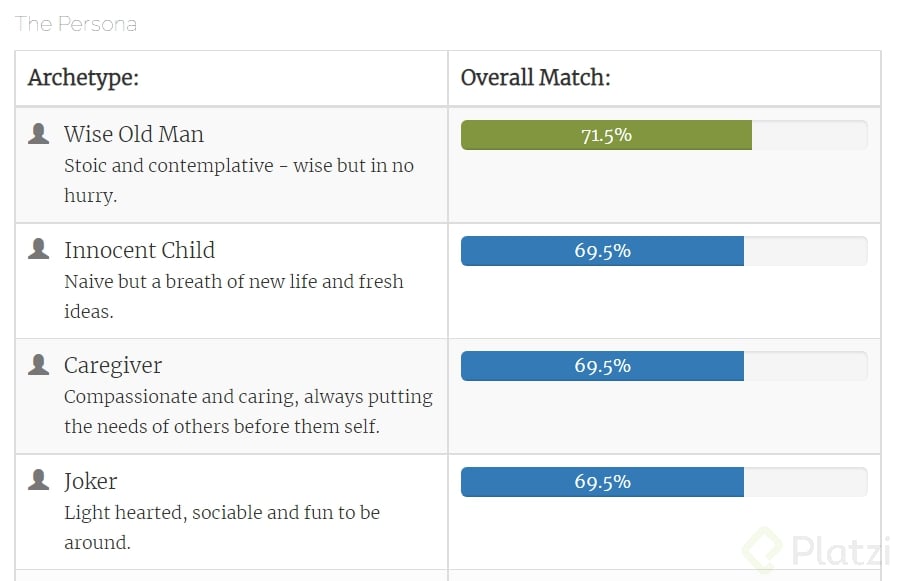
Task: Select the Caregiver archetype title
Action: tap(113, 365)
